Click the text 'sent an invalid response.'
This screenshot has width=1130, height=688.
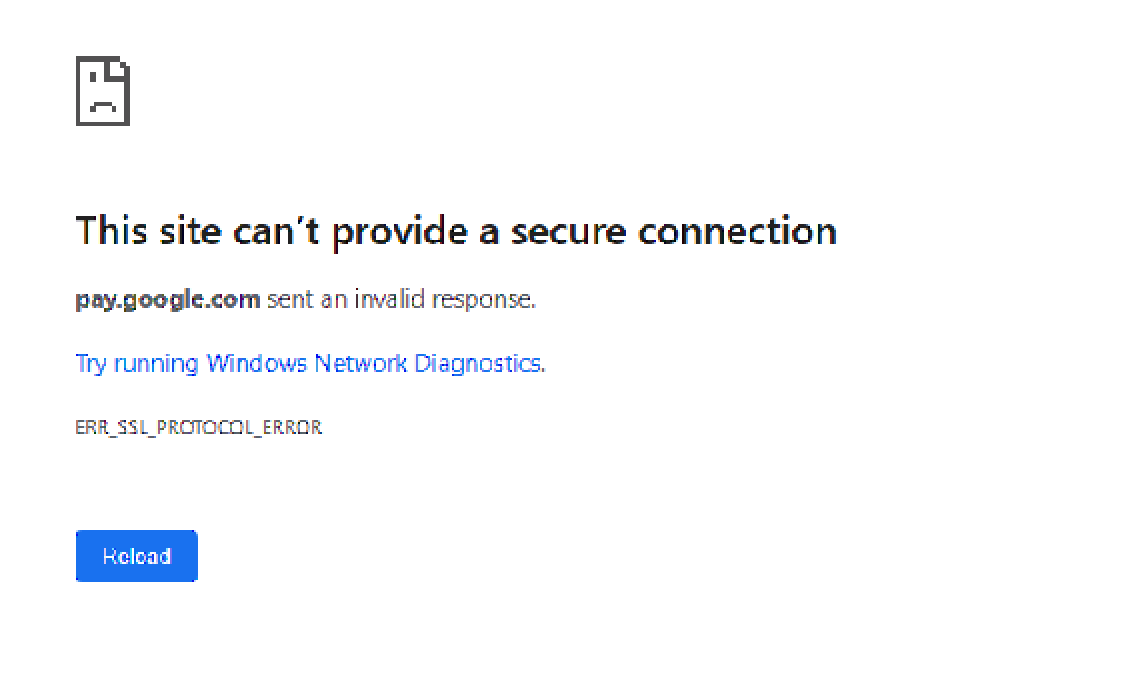point(401,299)
